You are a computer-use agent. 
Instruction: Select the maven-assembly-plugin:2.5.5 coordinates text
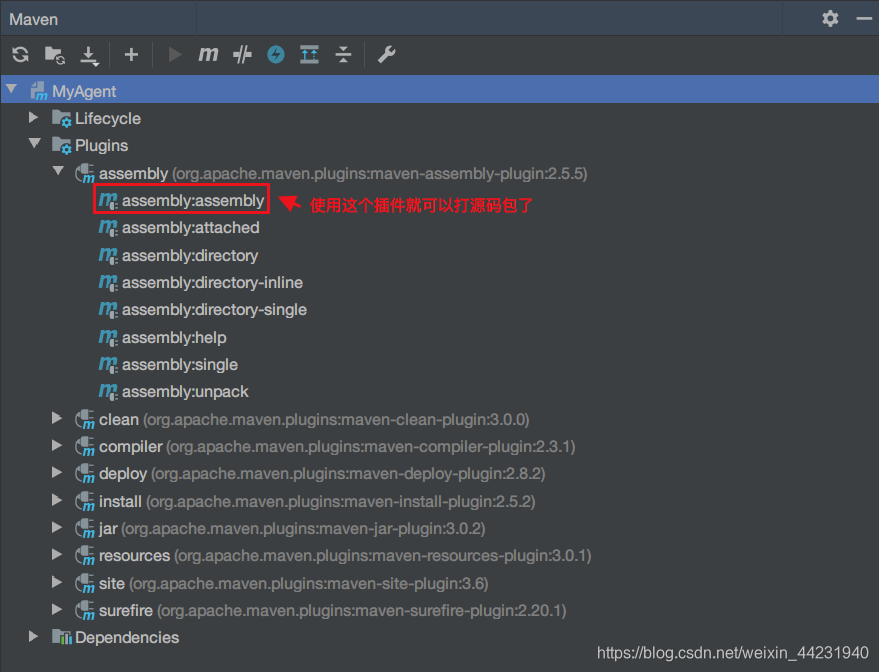coord(380,174)
